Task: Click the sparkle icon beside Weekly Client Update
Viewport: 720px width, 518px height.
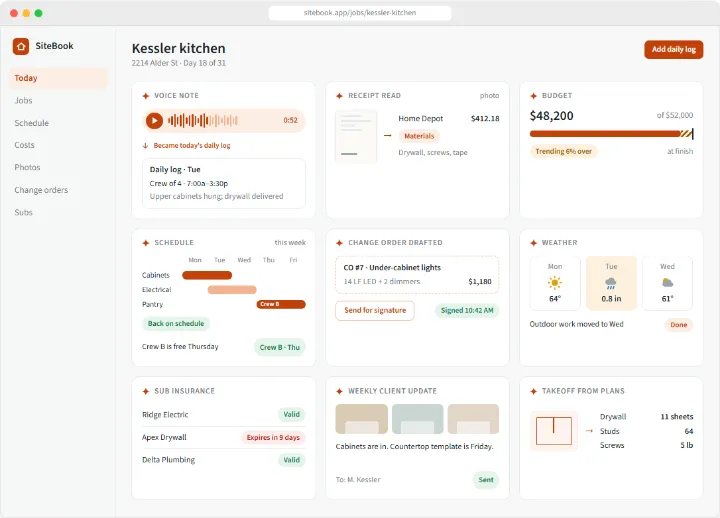Action: click(339, 391)
